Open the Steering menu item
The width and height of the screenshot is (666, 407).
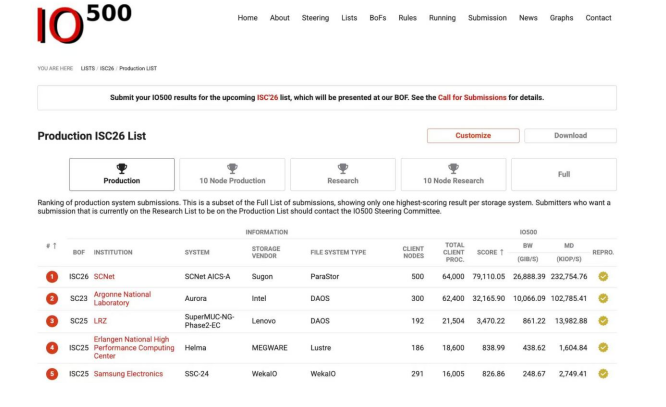pos(315,18)
